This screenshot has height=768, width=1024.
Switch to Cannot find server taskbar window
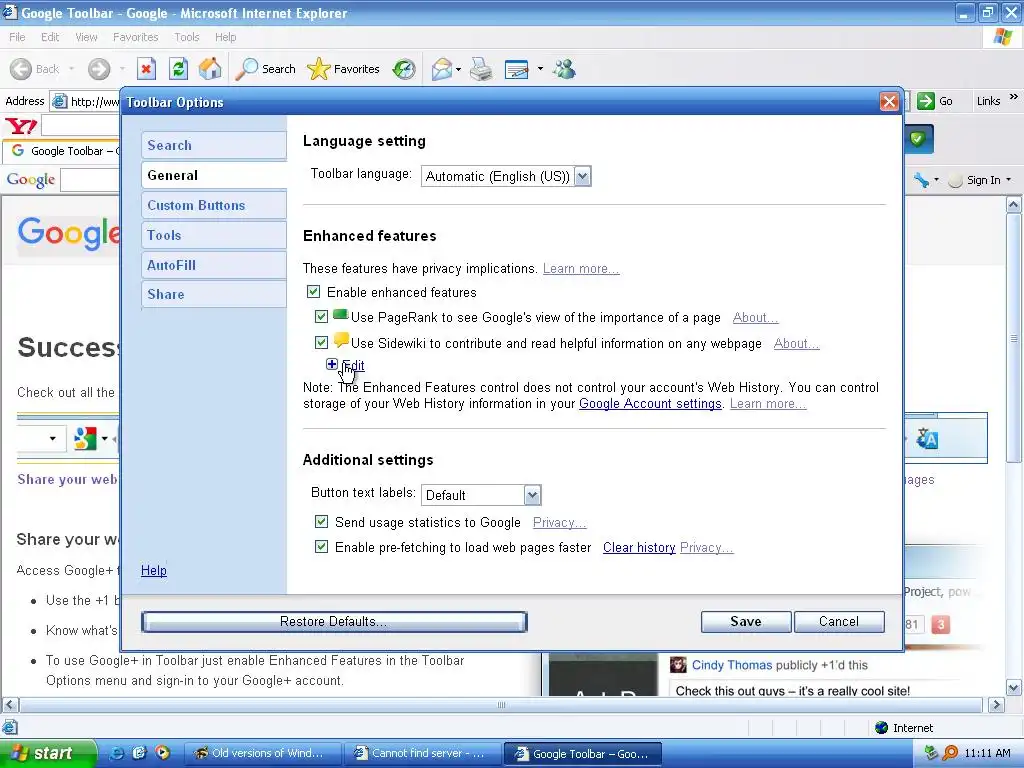423,753
